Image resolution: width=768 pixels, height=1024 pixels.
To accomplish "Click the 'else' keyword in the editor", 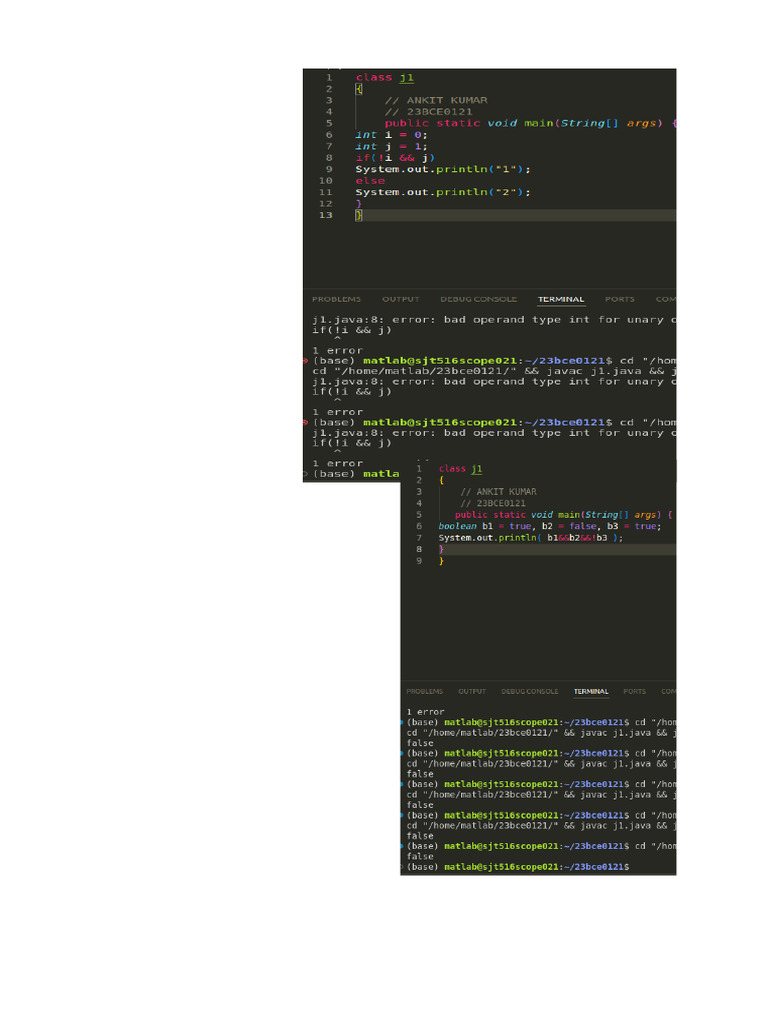I will coord(370,181).
